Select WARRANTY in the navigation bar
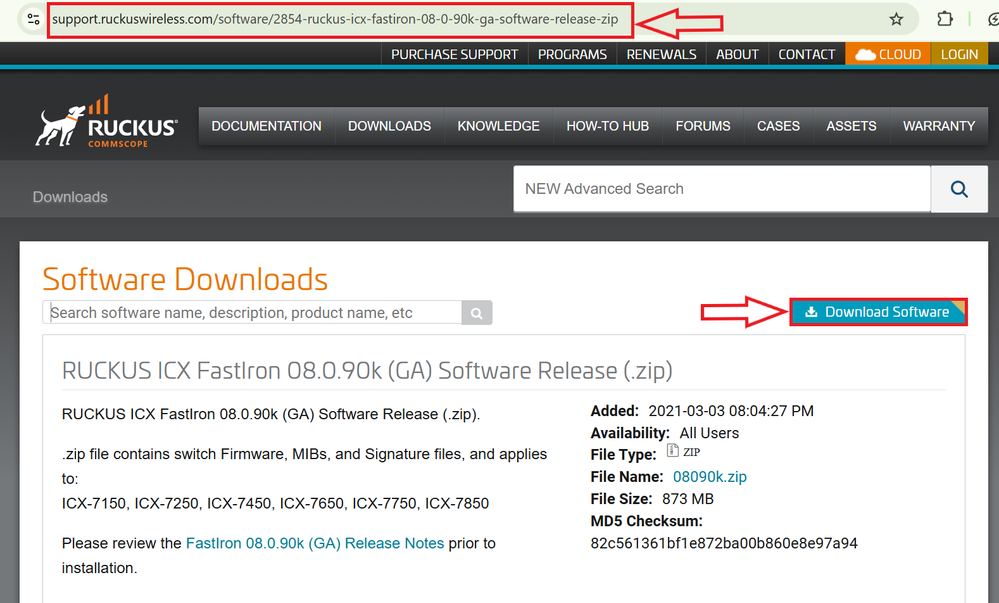Screen dimensions: 999x603 (x=938, y=126)
